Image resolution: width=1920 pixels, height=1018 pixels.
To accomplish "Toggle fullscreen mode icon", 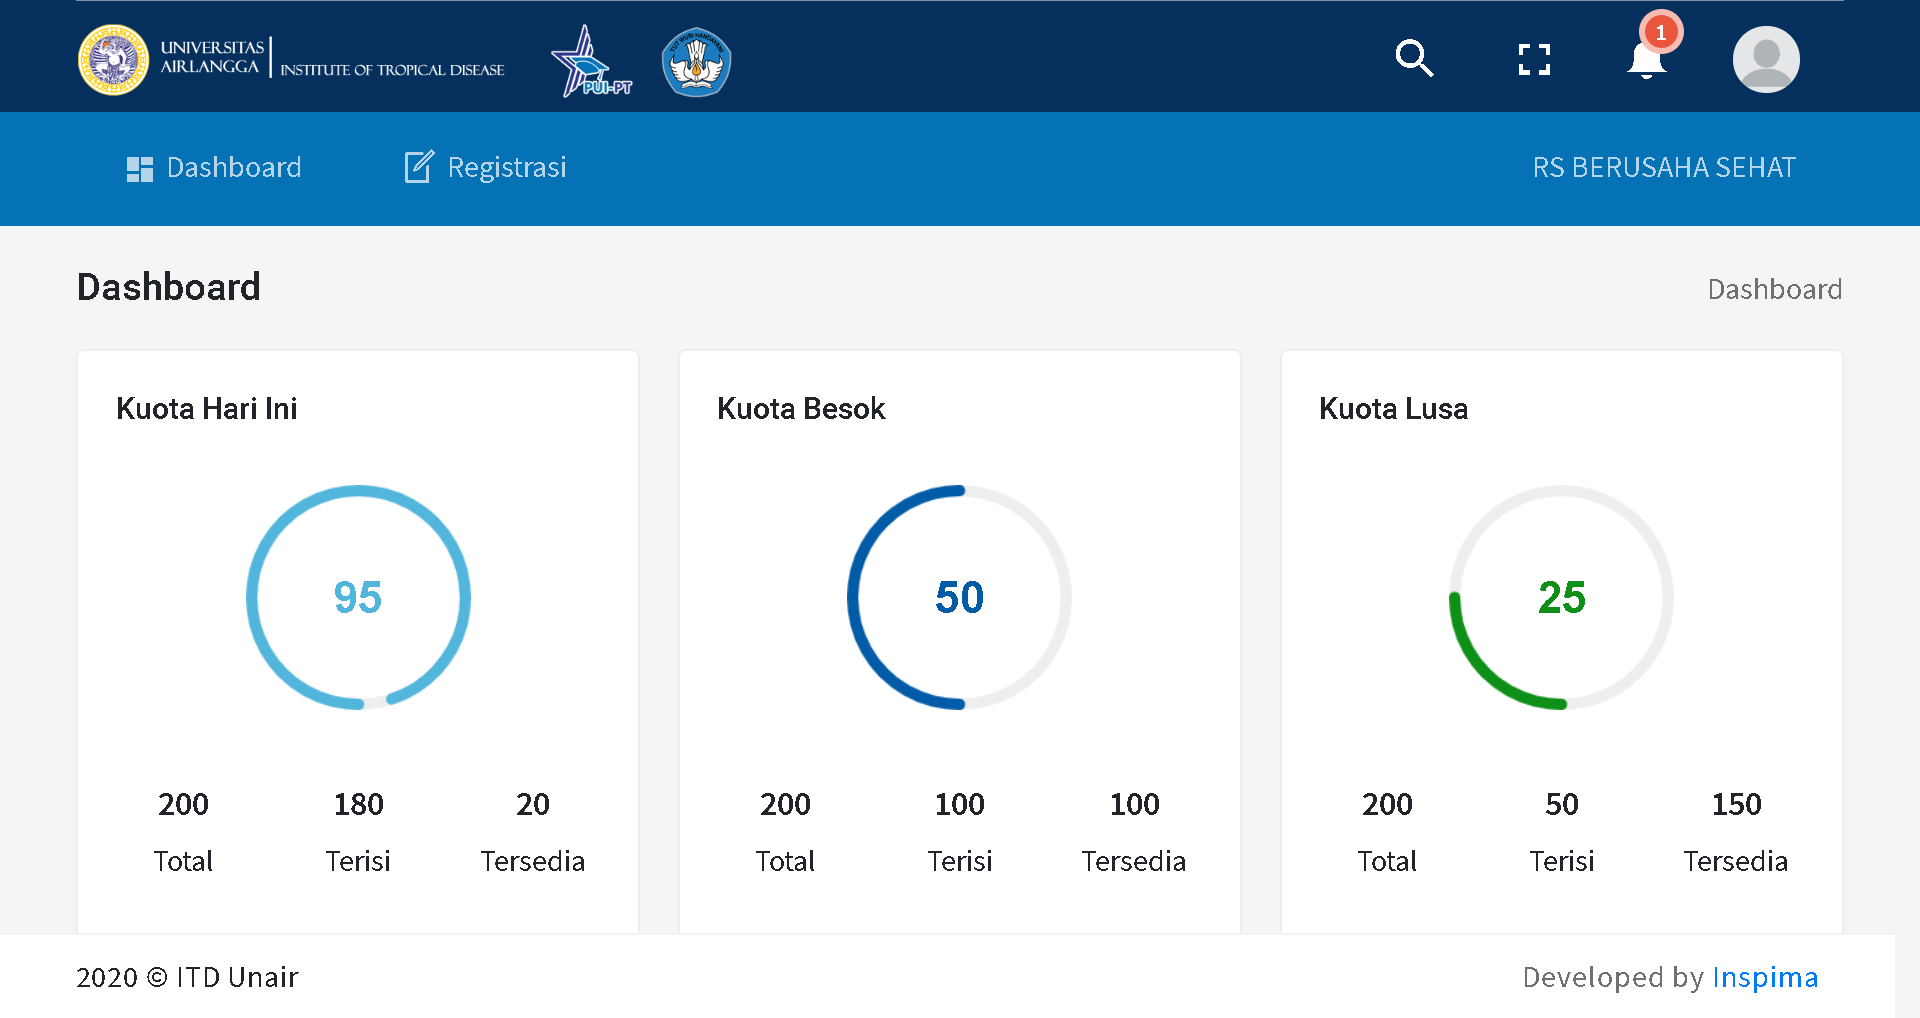I will (1534, 60).
